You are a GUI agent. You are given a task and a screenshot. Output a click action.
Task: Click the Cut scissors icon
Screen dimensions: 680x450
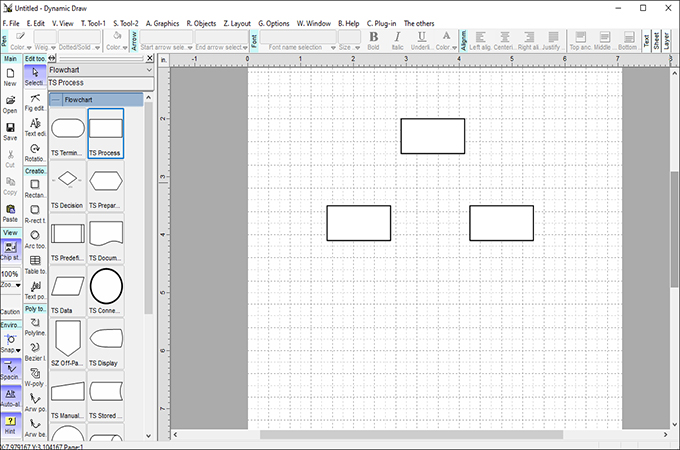[x=10, y=159]
